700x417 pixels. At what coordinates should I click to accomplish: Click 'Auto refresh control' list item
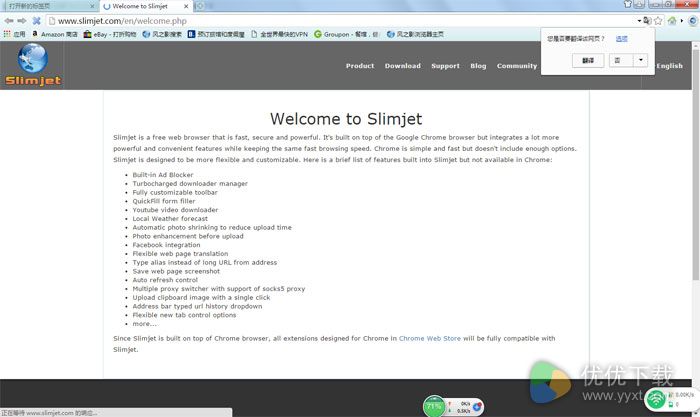[165, 280]
